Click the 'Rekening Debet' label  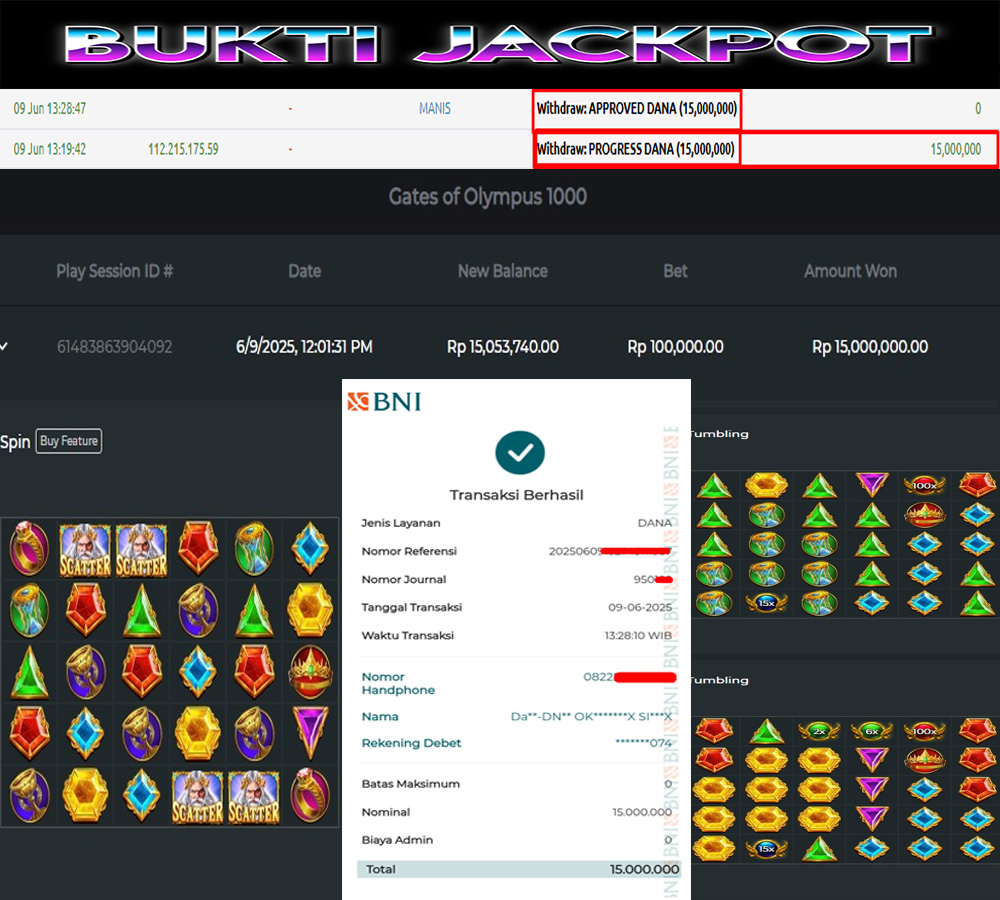click(x=411, y=743)
